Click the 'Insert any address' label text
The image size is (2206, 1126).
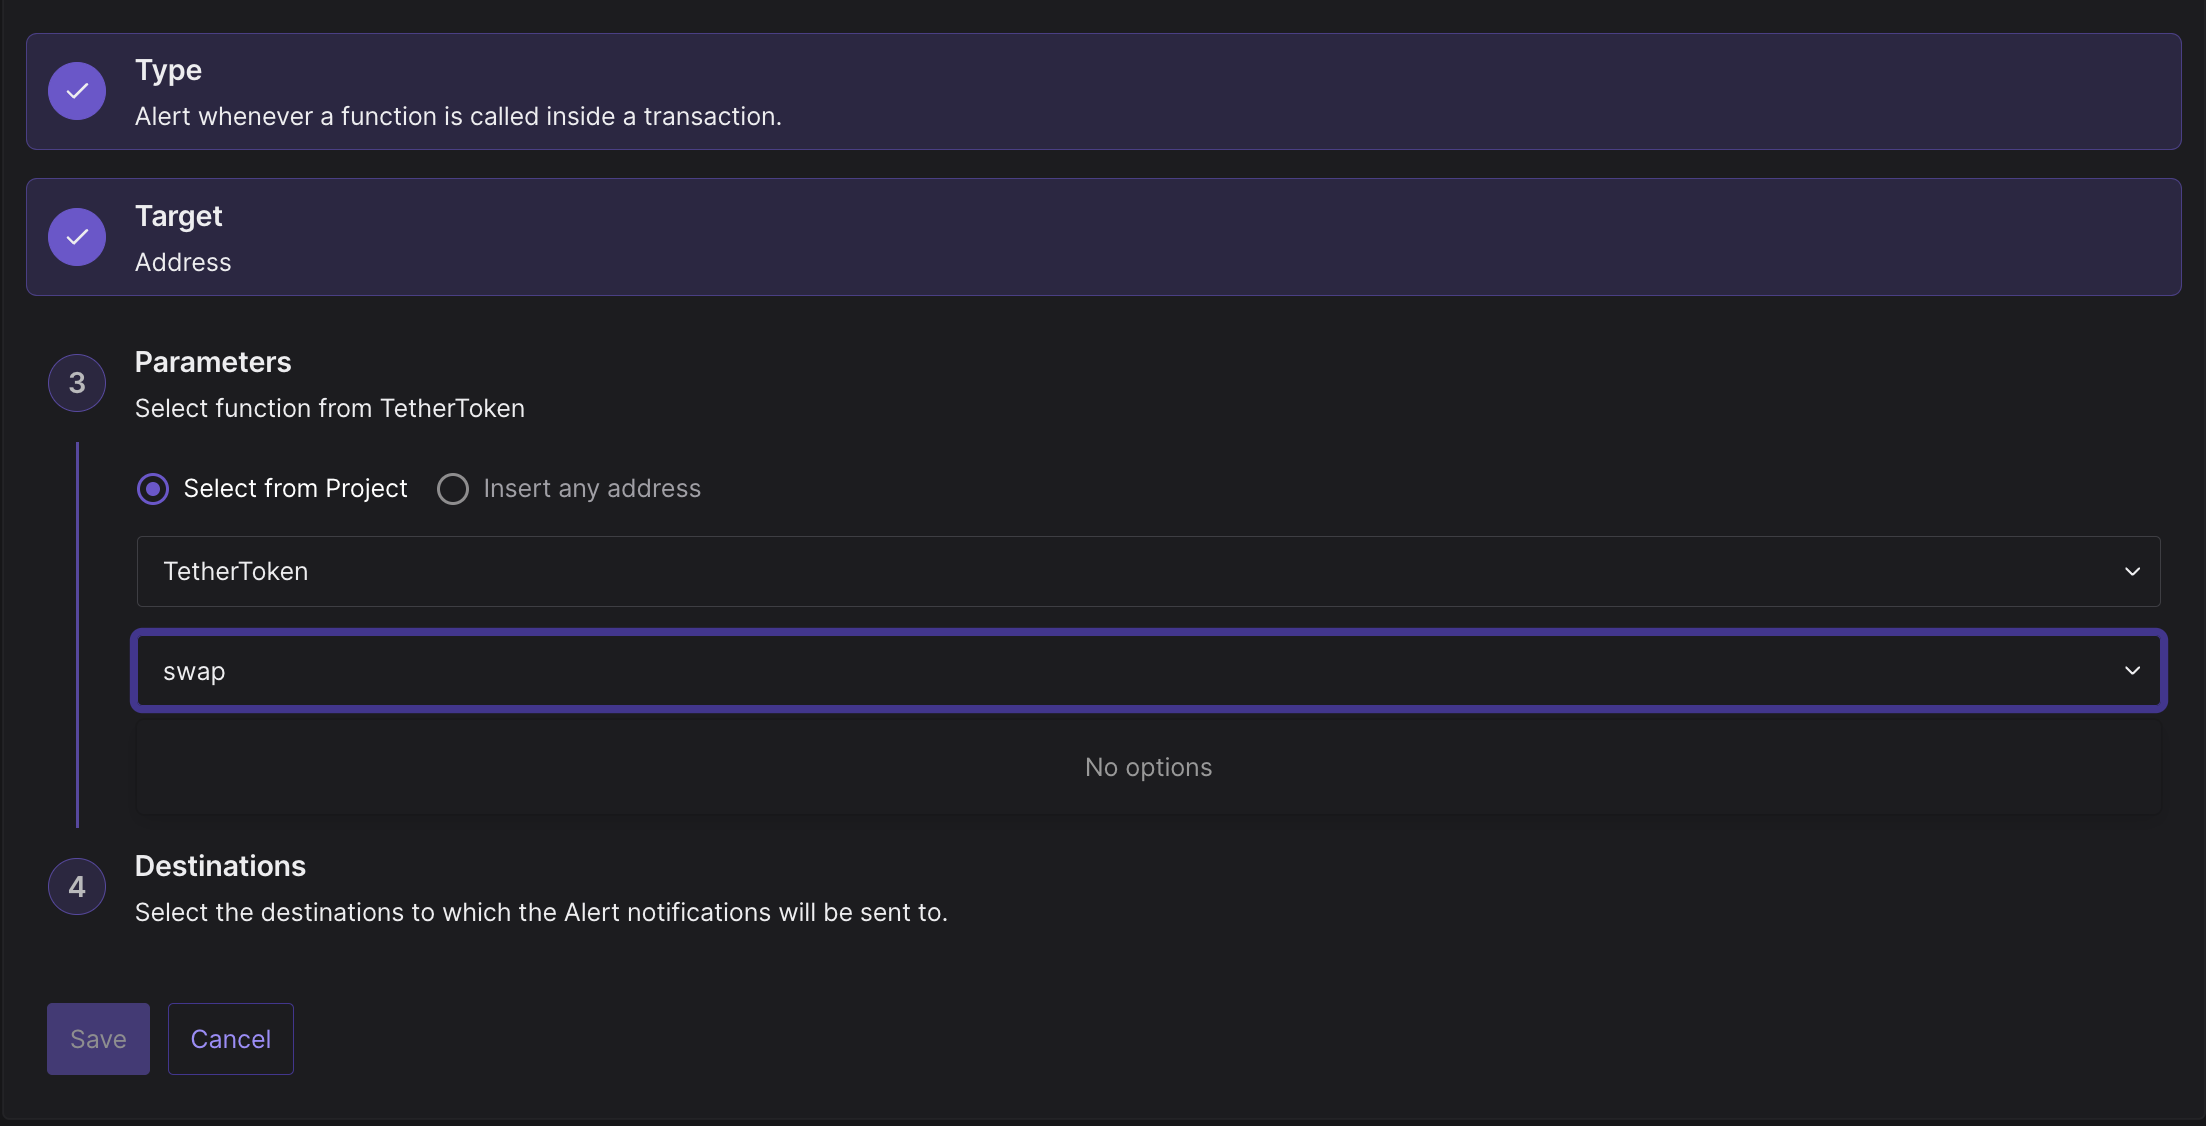592,489
